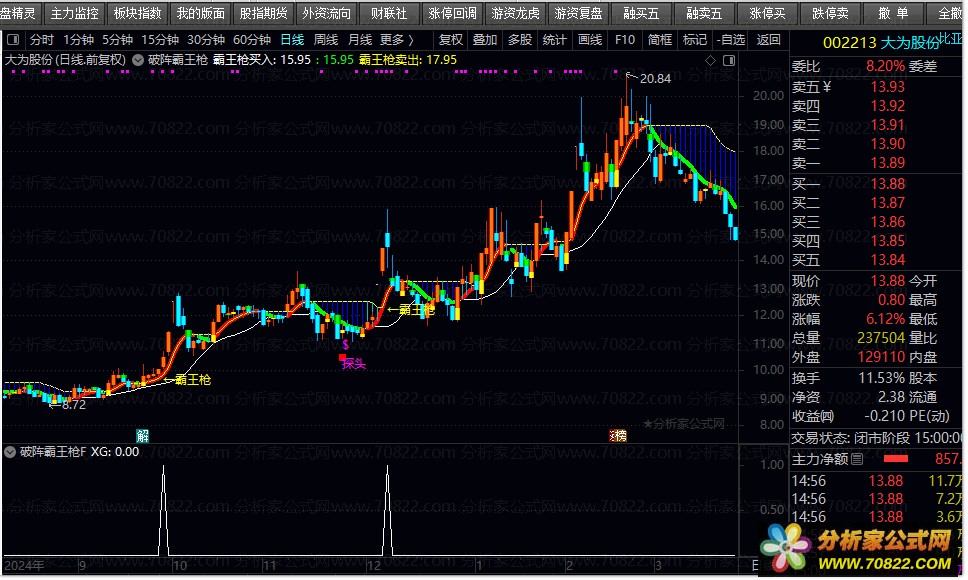Click the 复权 toolbar button
Image resolution: width=968 pixels, height=580 pixels.
tap(451, 40)
